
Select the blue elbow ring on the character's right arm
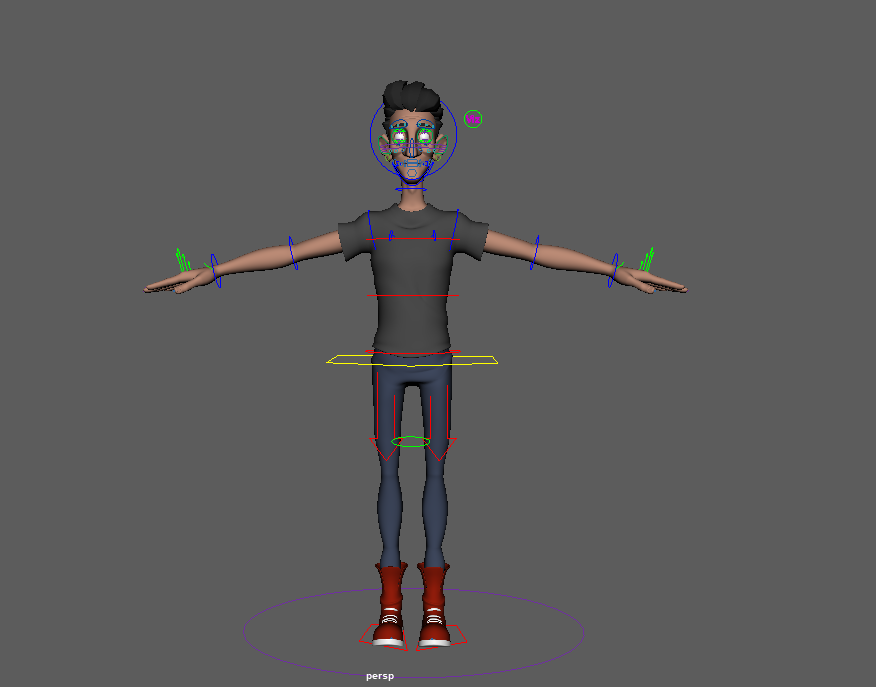point(292,251)
